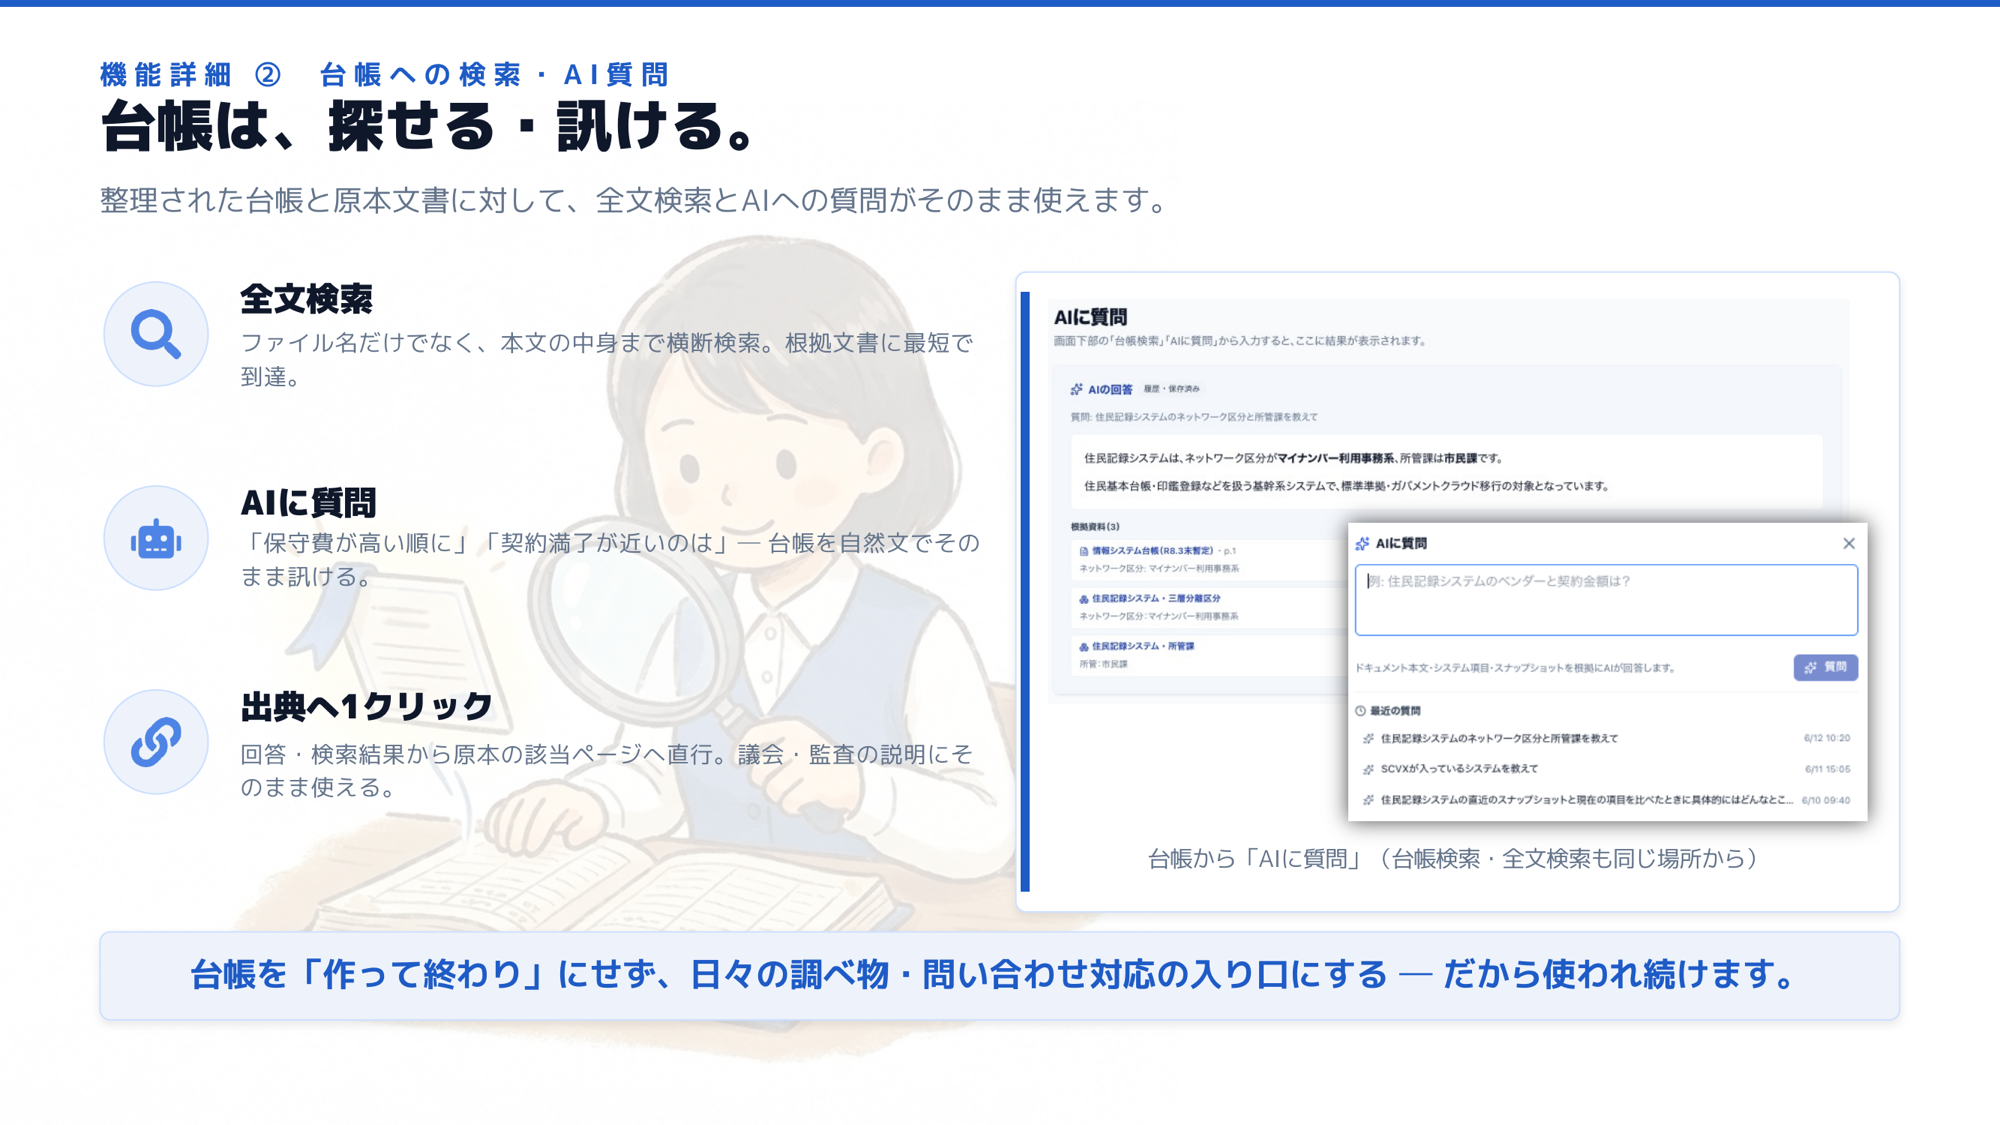Click the page reference p.1
Image resolution: width=2000 pixels, height=1125 pixels.
[1230, 551]
